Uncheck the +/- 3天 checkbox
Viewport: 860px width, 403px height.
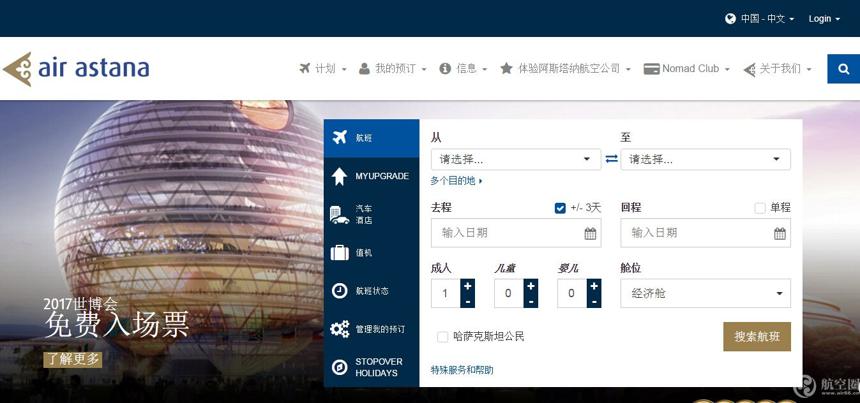coord(560,208)
